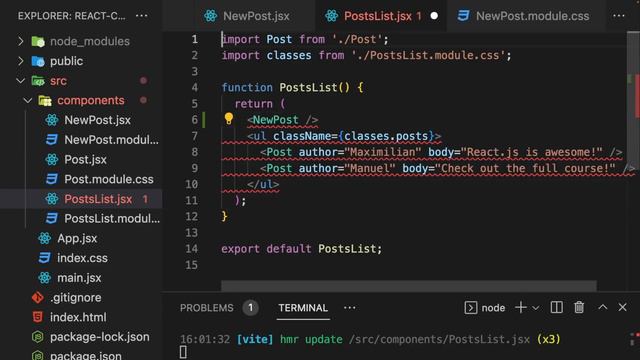The image size is (640, 360).
Task: Collapse the src folder chevron
Action: tap(21, 81)
